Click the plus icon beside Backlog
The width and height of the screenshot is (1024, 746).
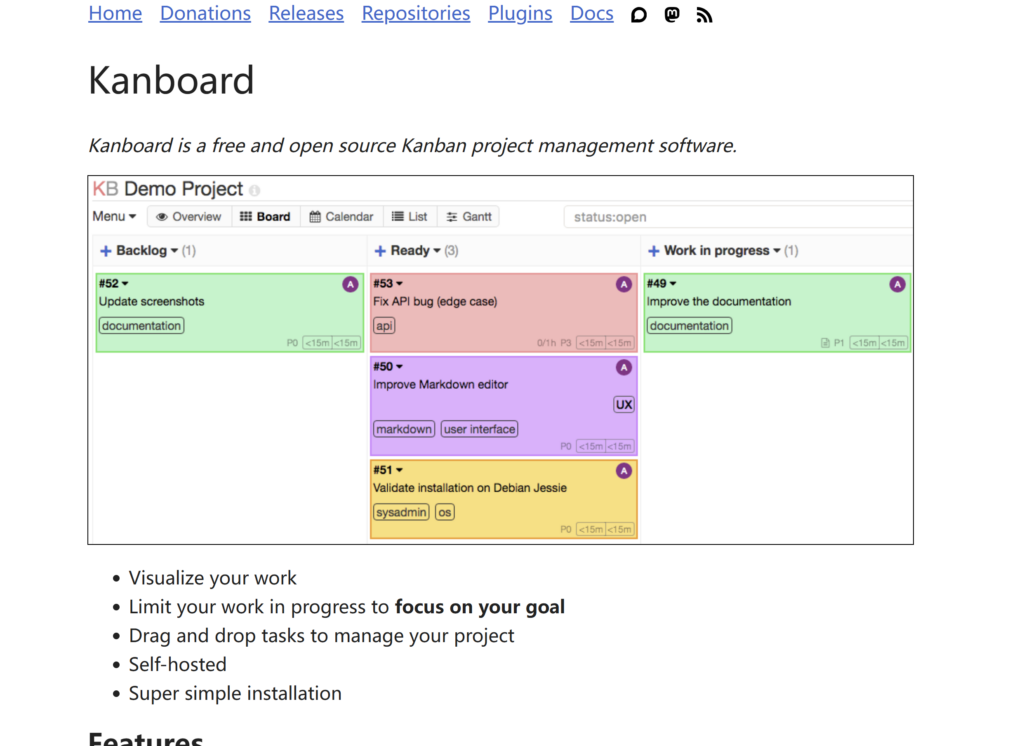click(x=105, y=251)
